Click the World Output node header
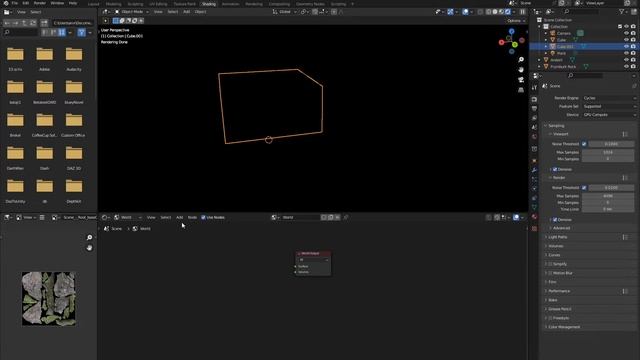 click(x=313, y=253)
